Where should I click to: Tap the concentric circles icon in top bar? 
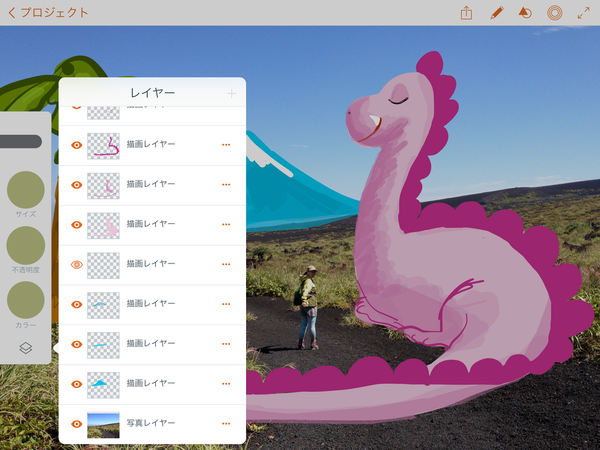(x=554, y=13)
